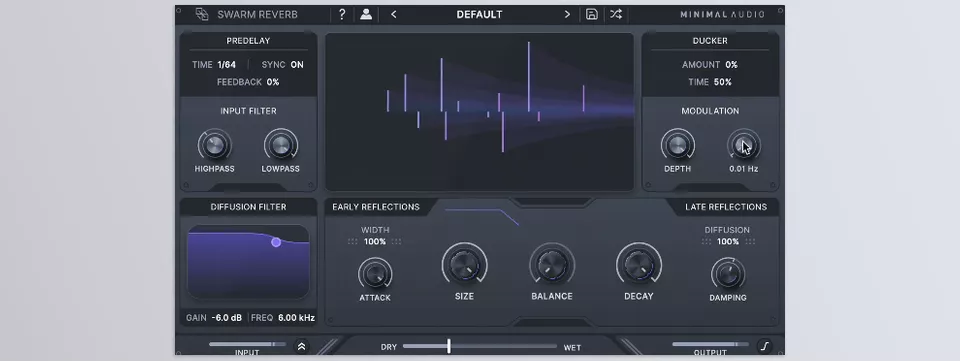Click the LOWPASS input filter knob
This screenshot has height=361, width=960.
[x=280, y=146]
